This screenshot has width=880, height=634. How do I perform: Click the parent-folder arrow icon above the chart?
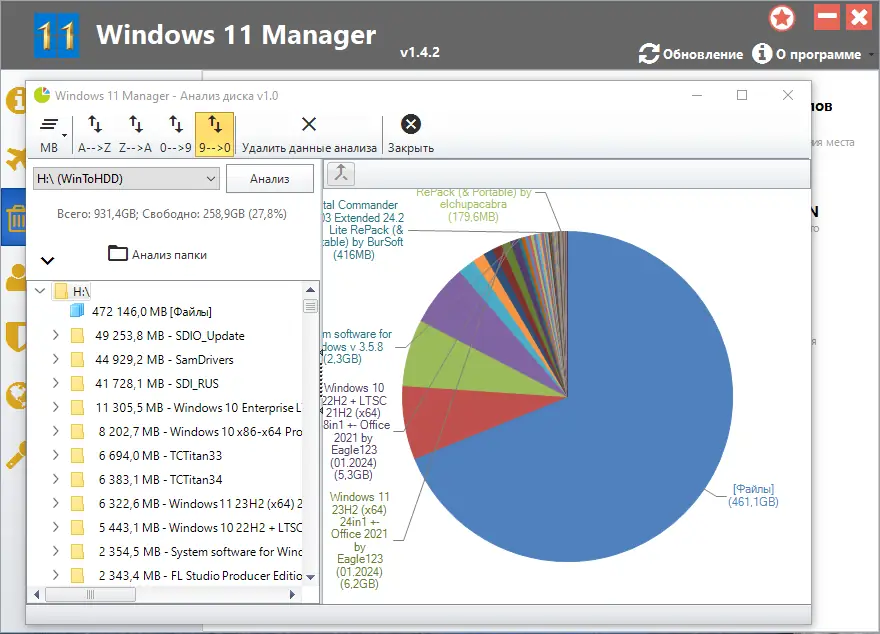pyautogui.click(x=340, y=173)
